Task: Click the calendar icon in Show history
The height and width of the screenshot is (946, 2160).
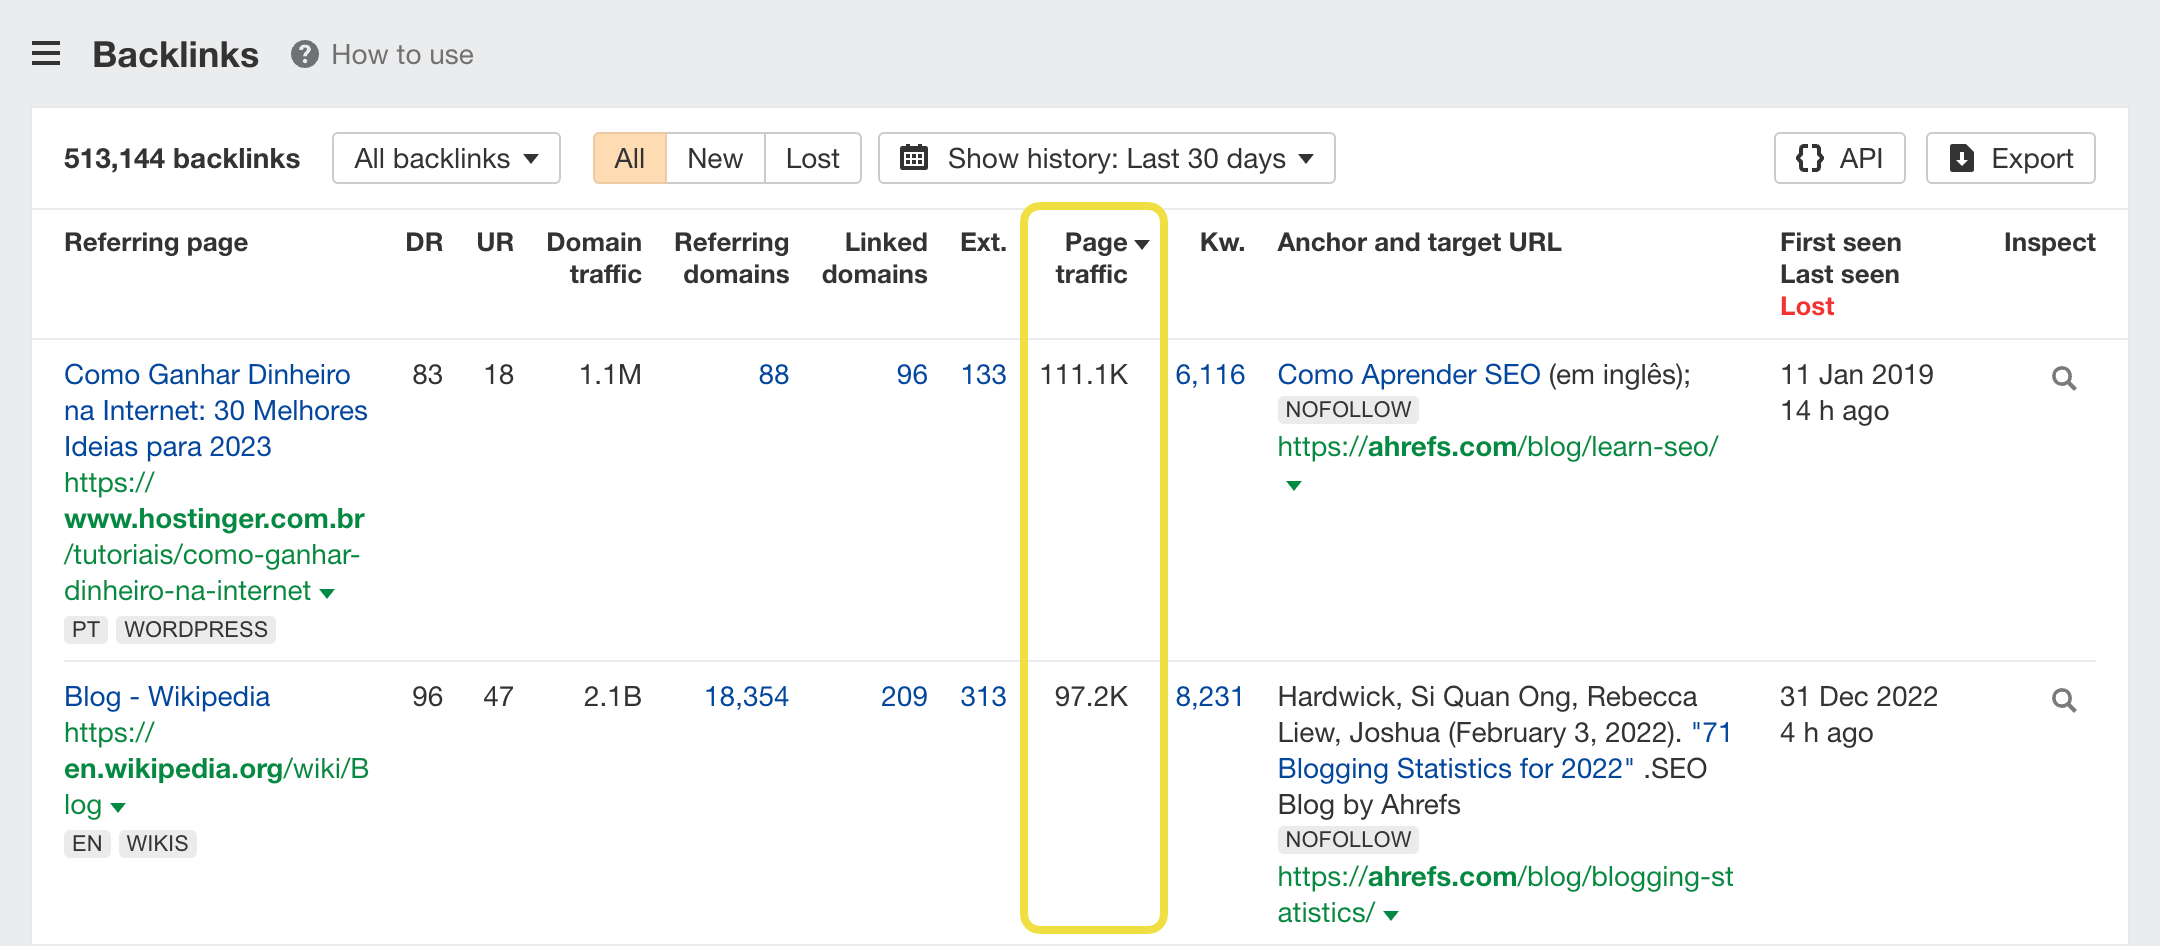Action: (914, 158)
